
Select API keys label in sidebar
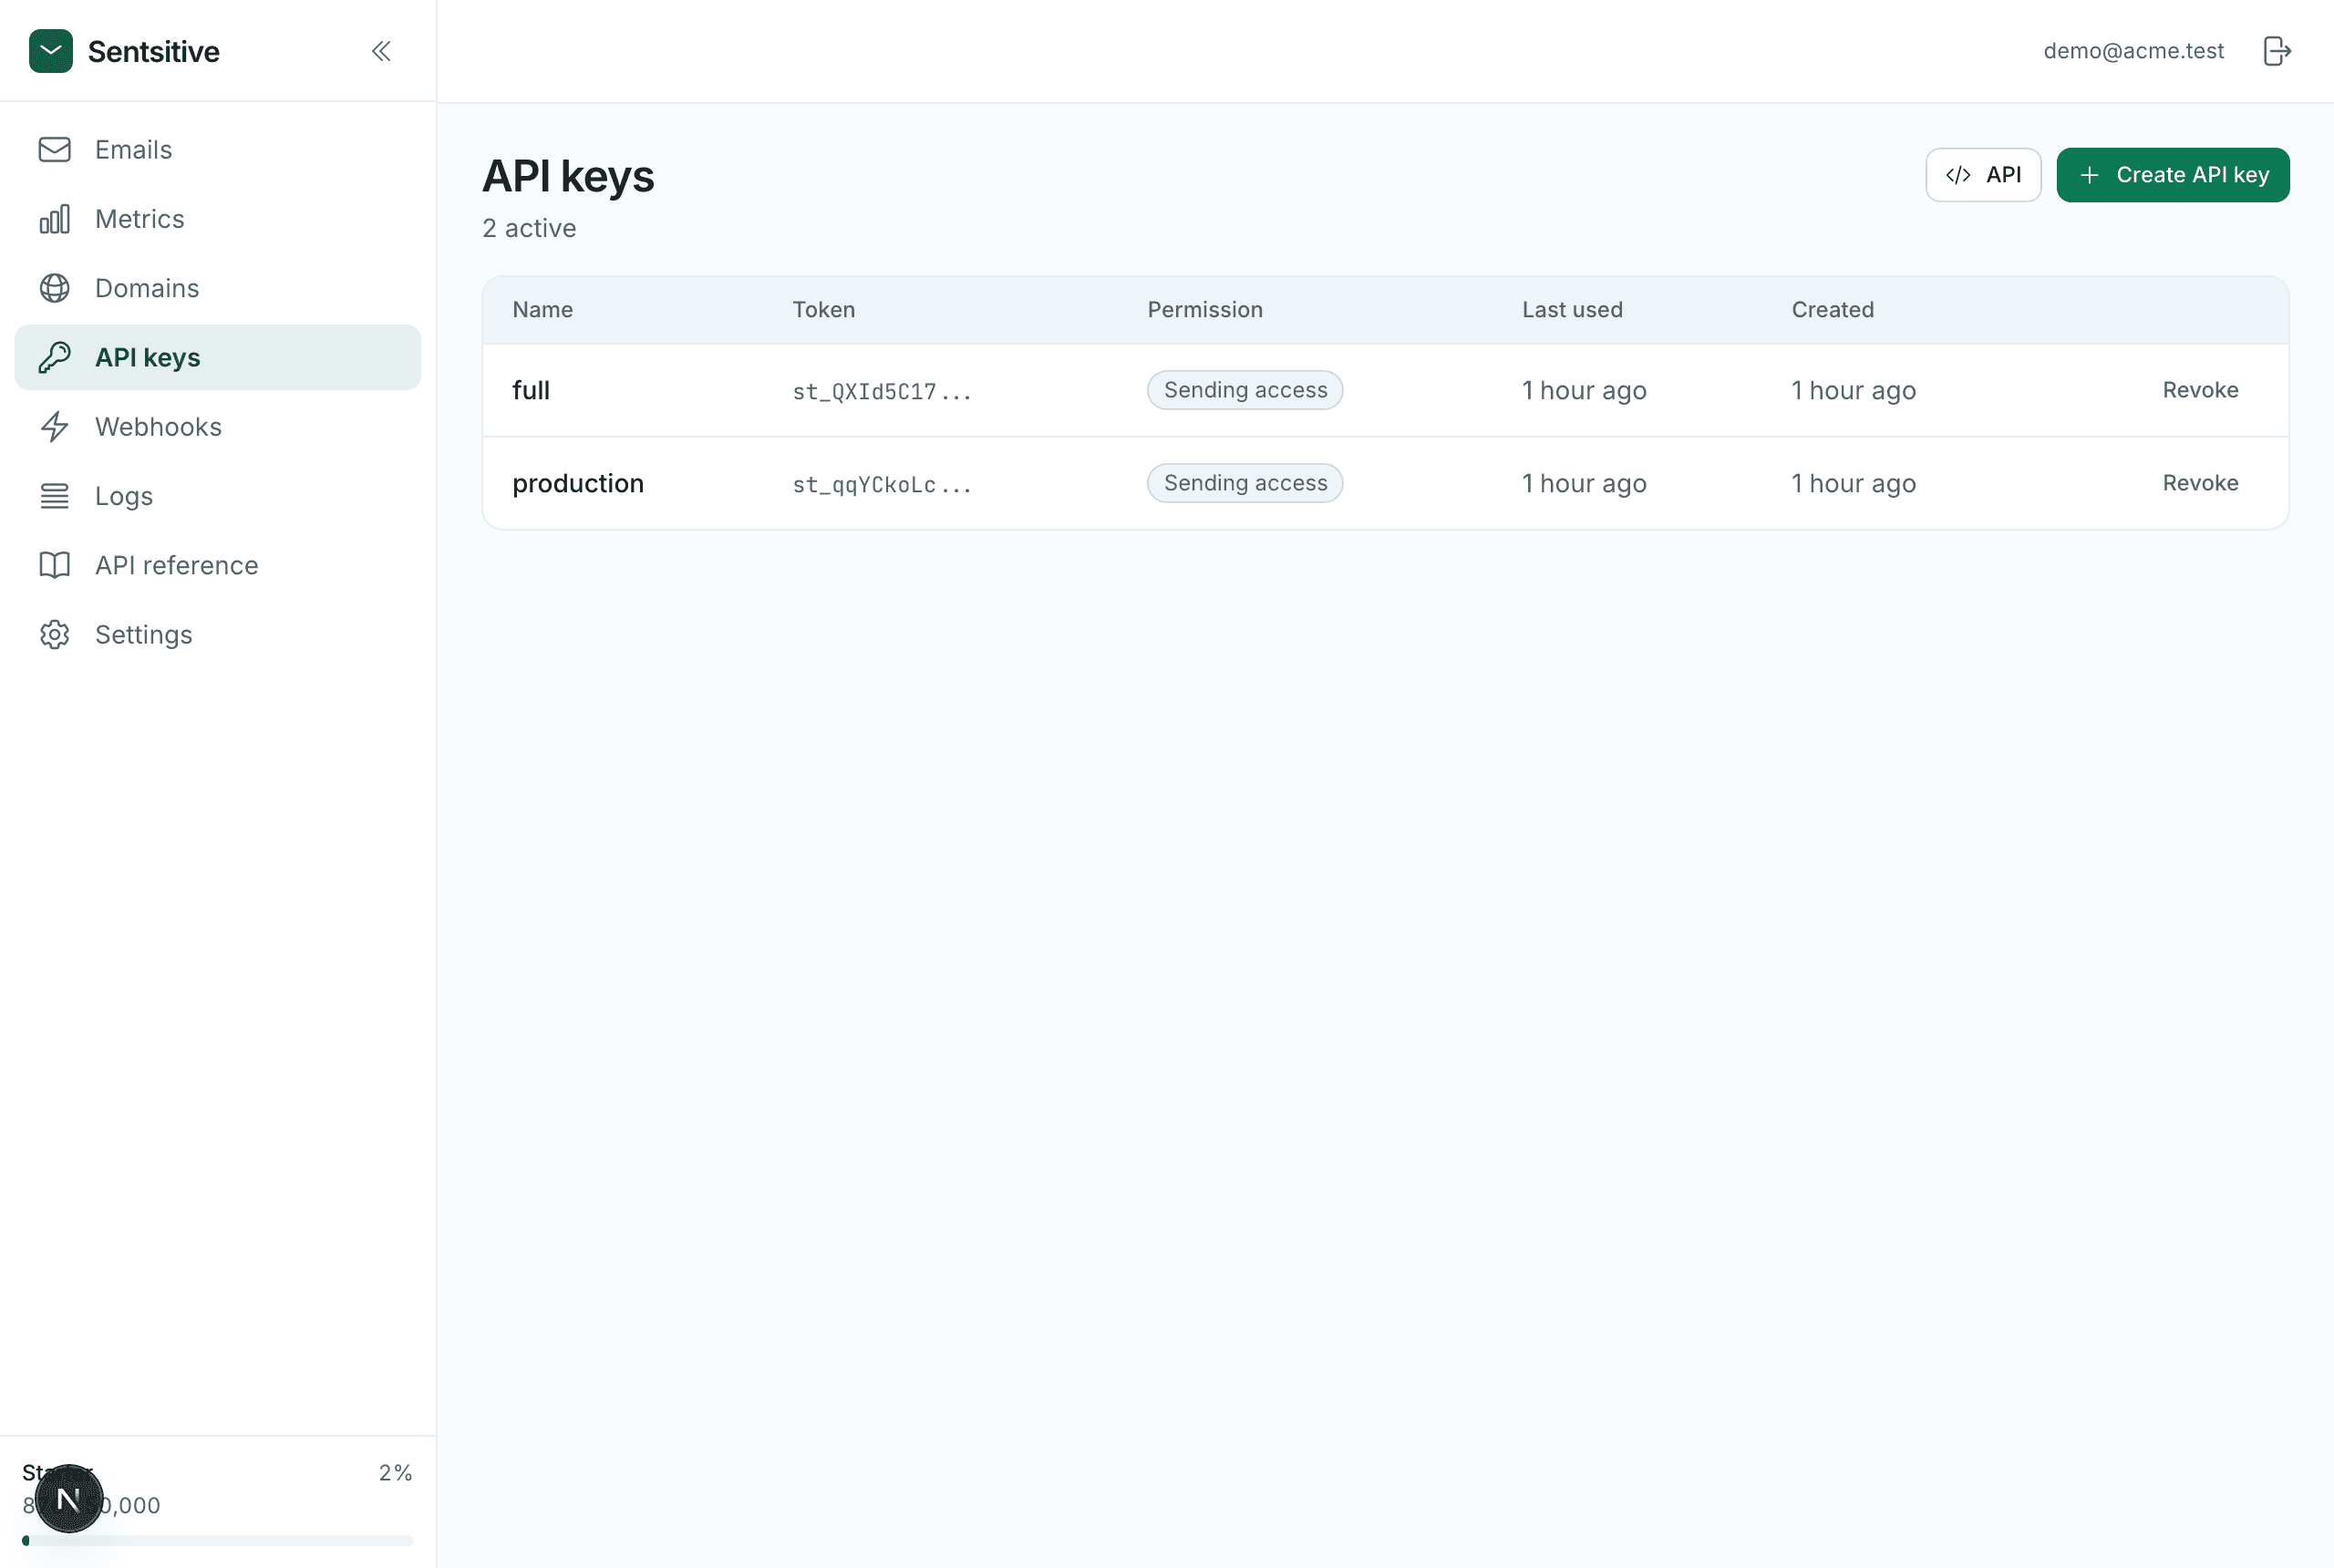[148, 358]
